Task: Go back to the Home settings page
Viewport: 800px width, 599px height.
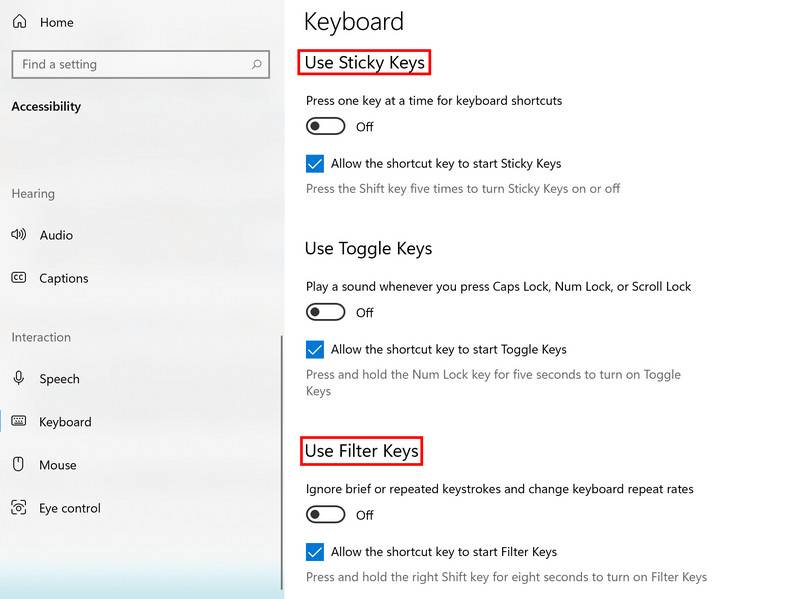Action: (50, 22)
